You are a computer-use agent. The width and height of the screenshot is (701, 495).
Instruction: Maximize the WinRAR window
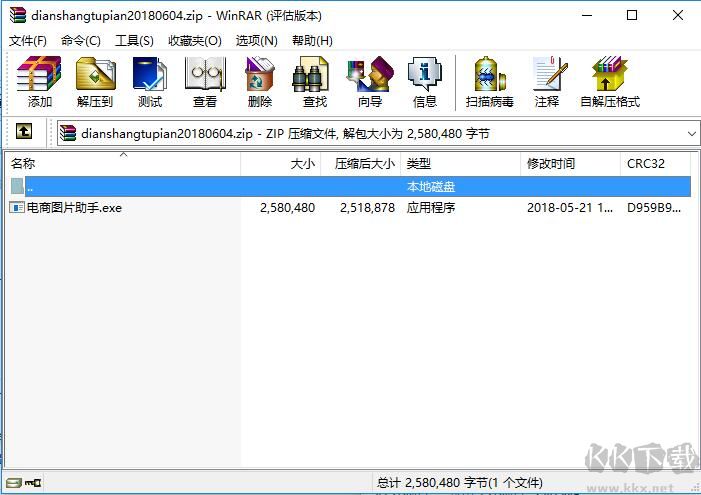(632, 15)
